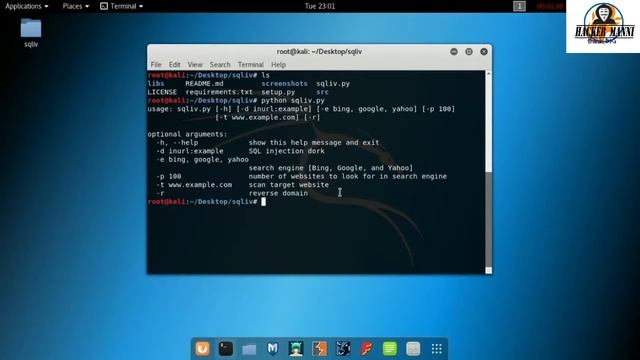This screenshot has width=640, height=360.
Task: Click 'show this help message and exit'
Action: [314, 142]
